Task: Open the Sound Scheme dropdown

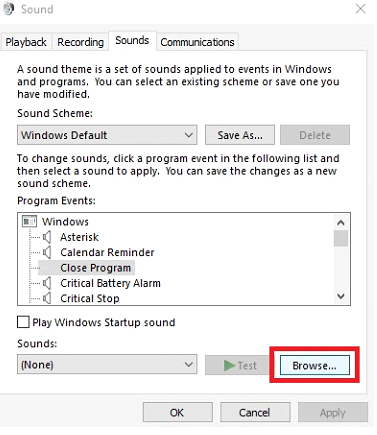Action: [107, 135]
